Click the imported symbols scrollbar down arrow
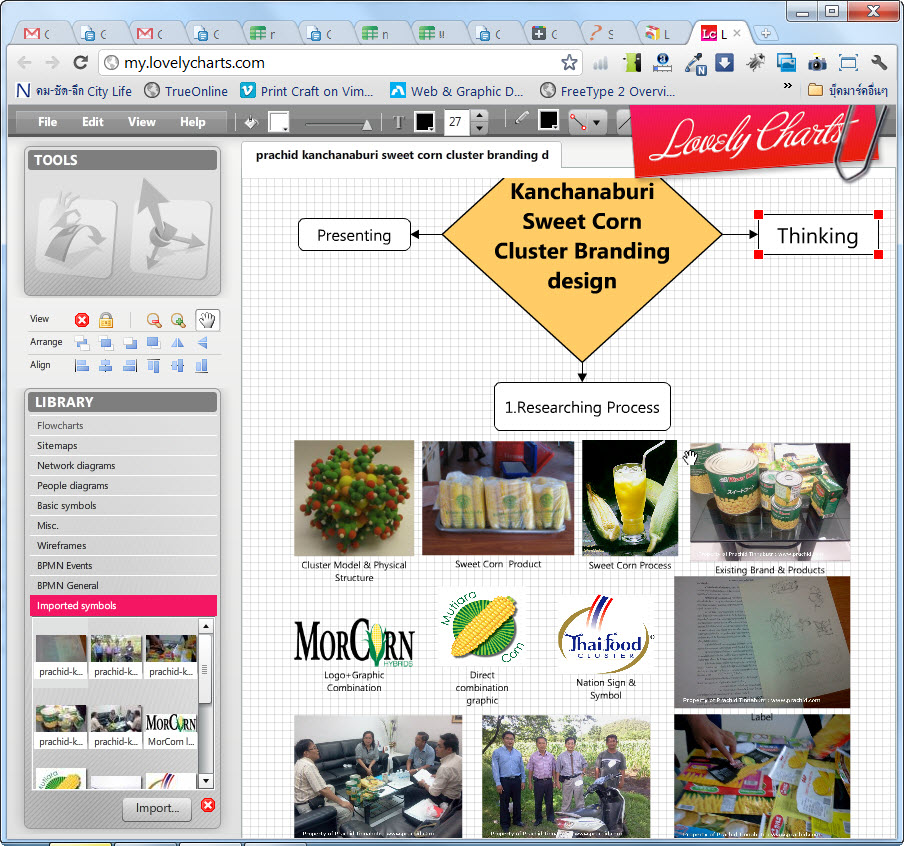The width and height of the screenshot is (904, 846). pyautogui.click(x=206, y=781)
